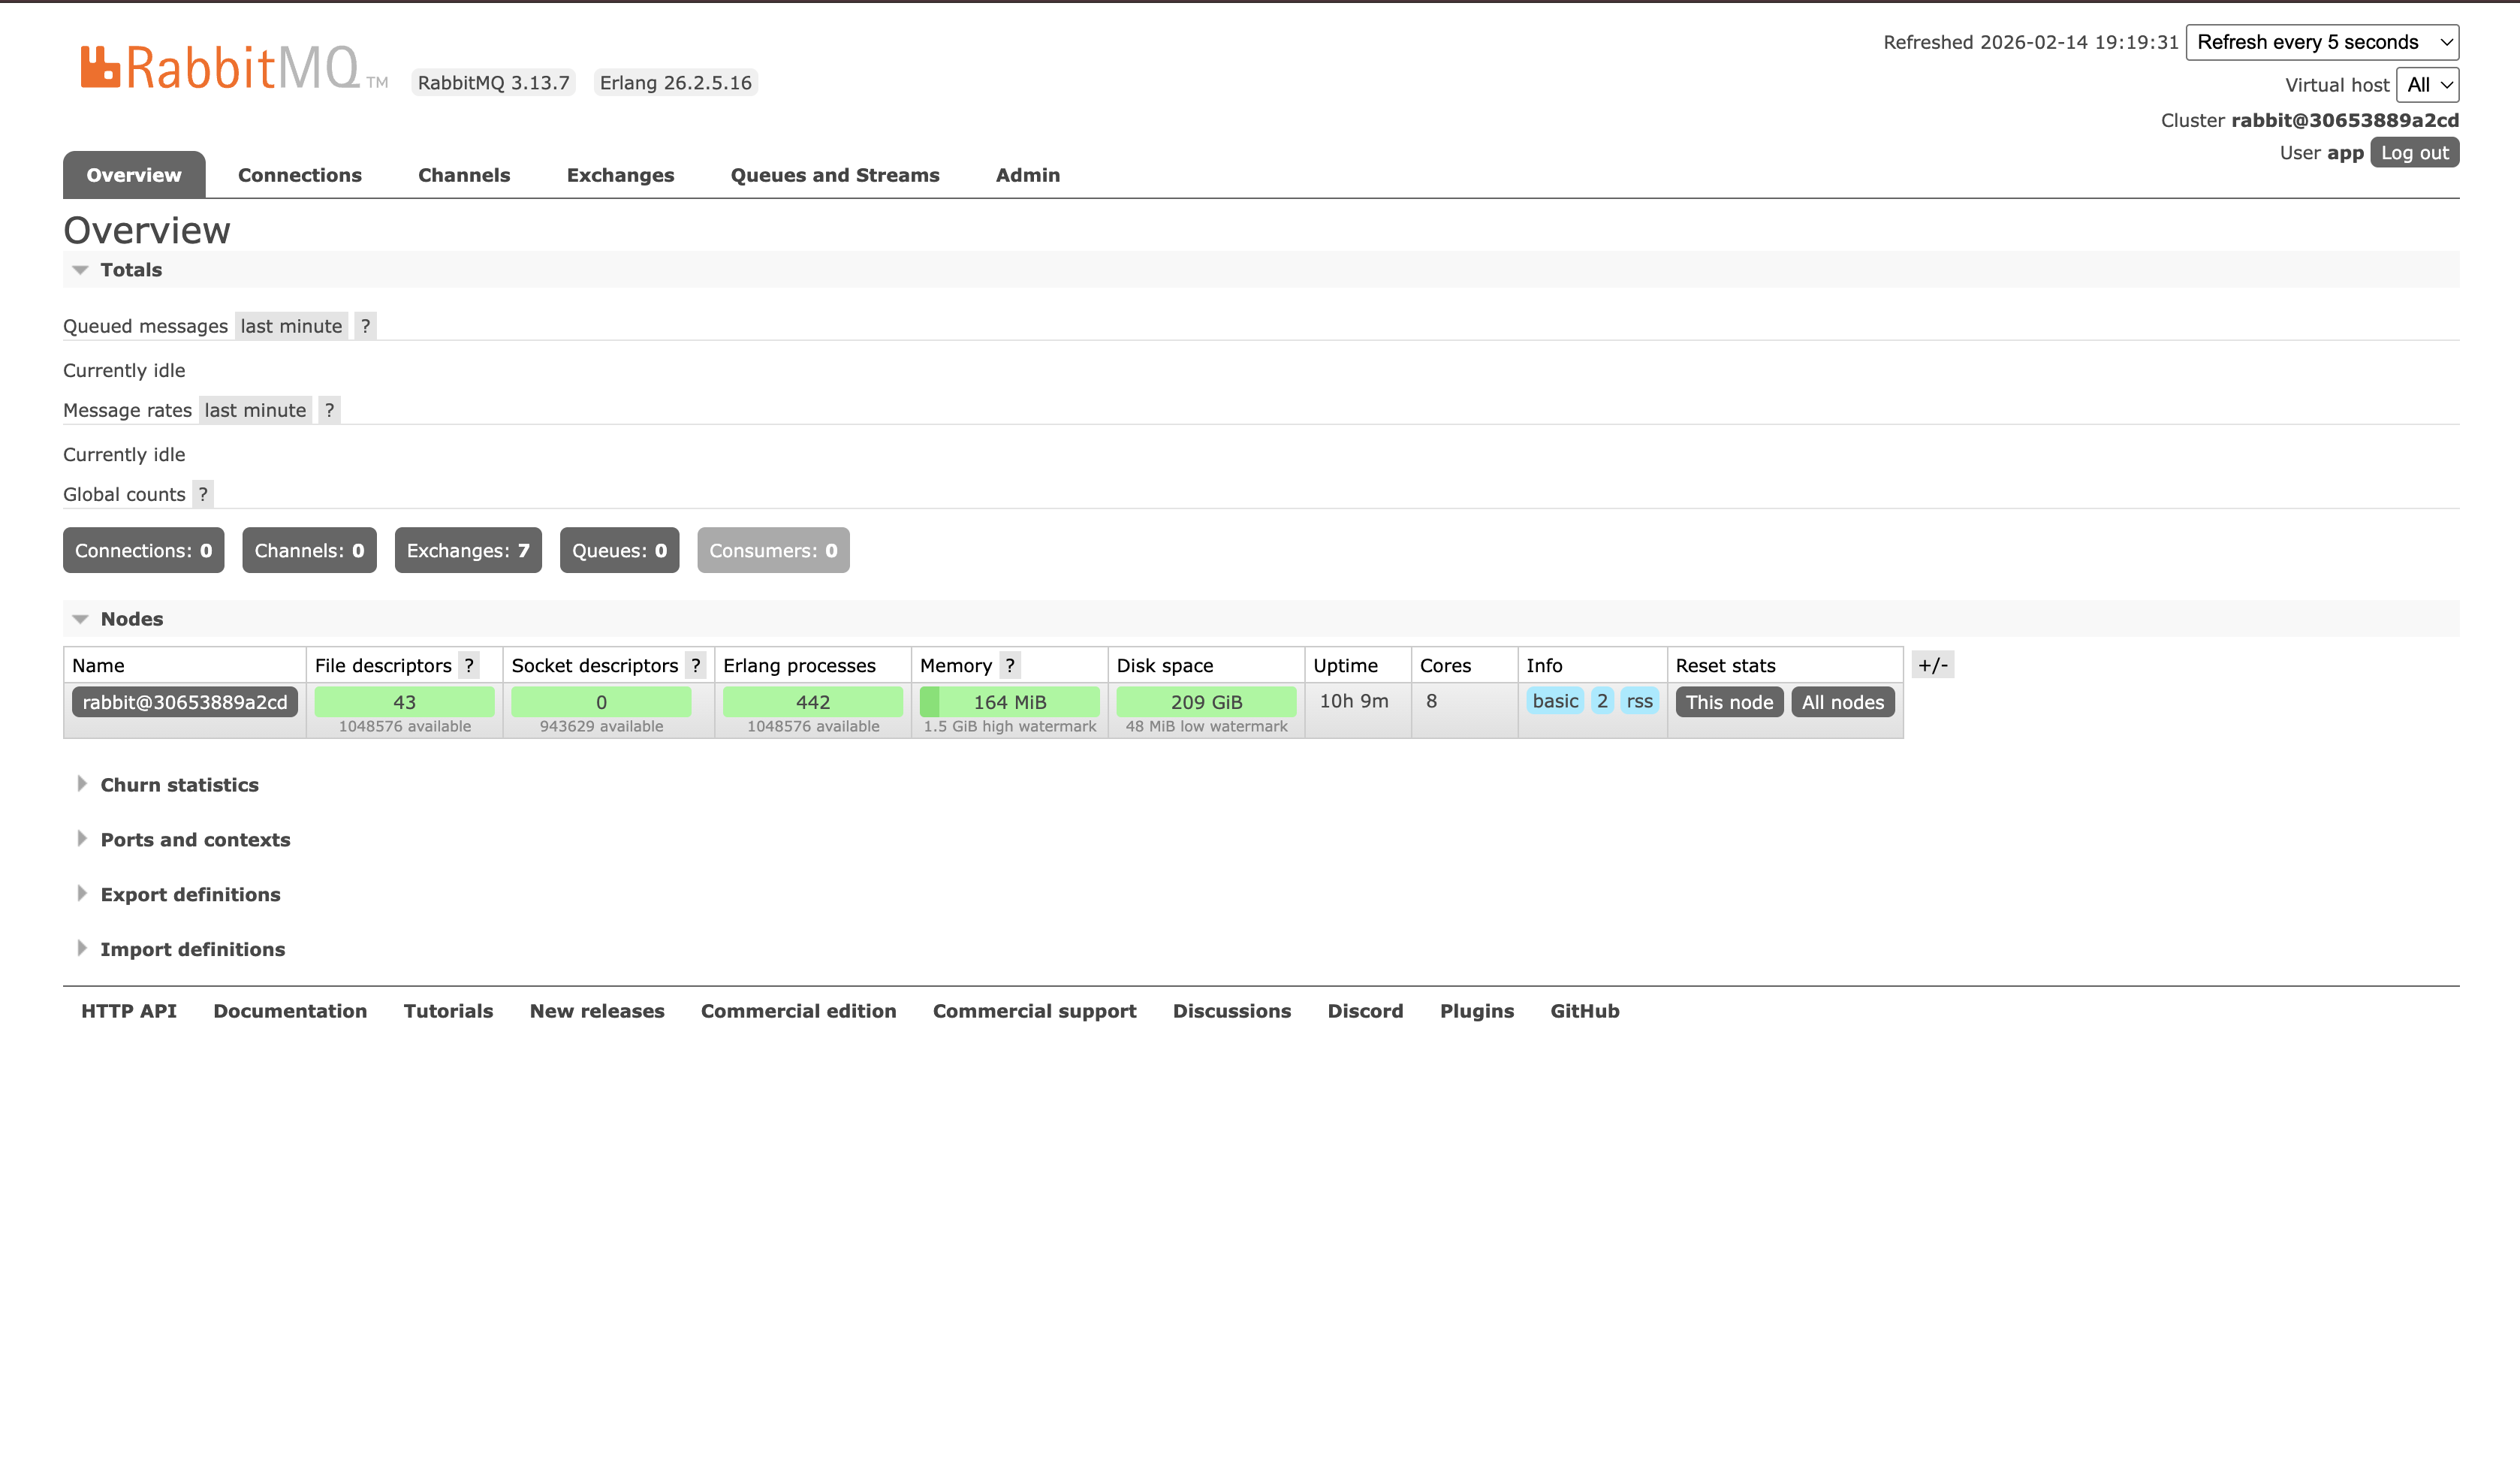Click help icon next to Queued messages
Screen dimensions: 2520x1457
(x=365, y=326)
